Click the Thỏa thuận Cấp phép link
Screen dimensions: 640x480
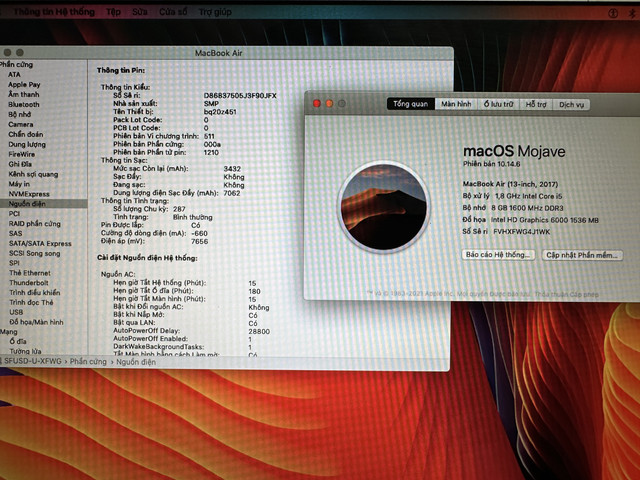567,294
